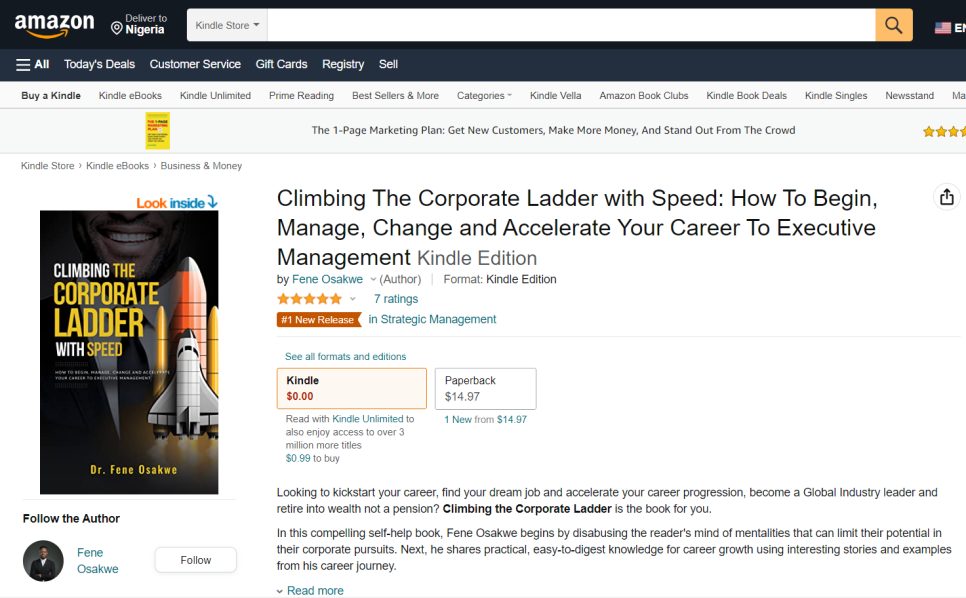Image resolution: width=966 pixels, height=598 pixels.
Task: Click the book cover Look inside image
Action: (129, 350)
